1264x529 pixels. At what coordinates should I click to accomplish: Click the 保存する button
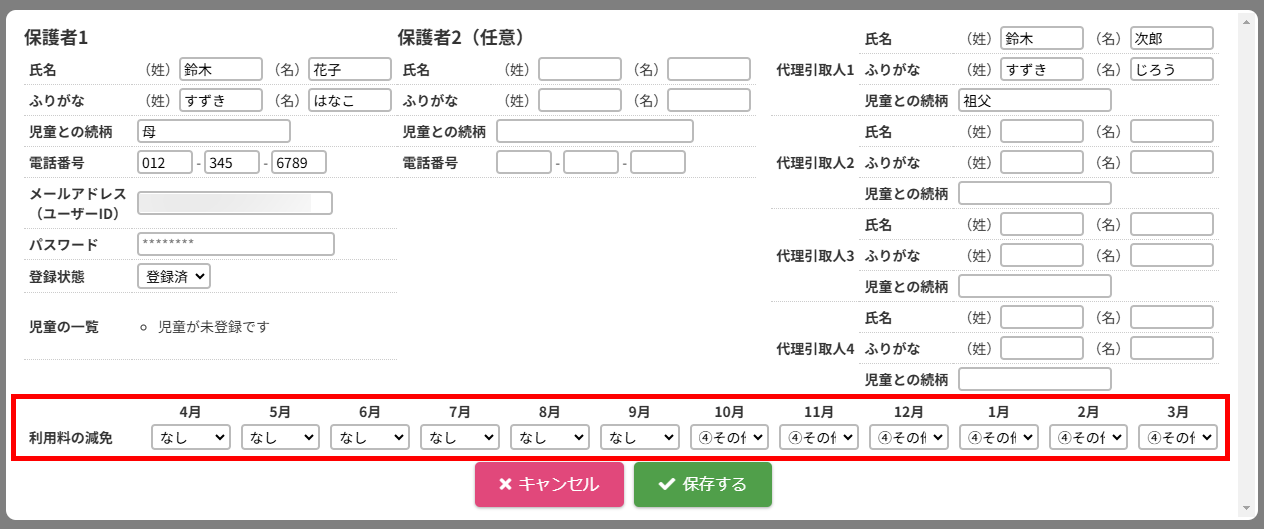[x=702, y=484]
